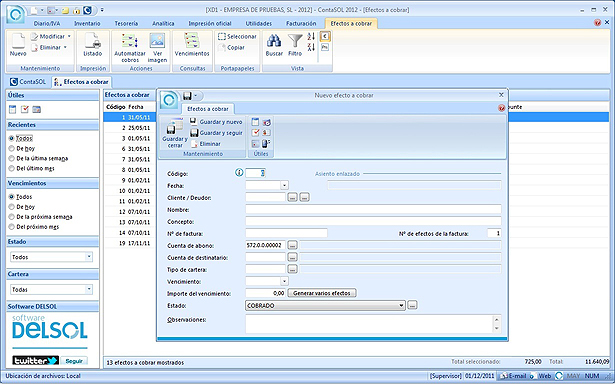Click the red help icon in the dialog

[501, 108]
